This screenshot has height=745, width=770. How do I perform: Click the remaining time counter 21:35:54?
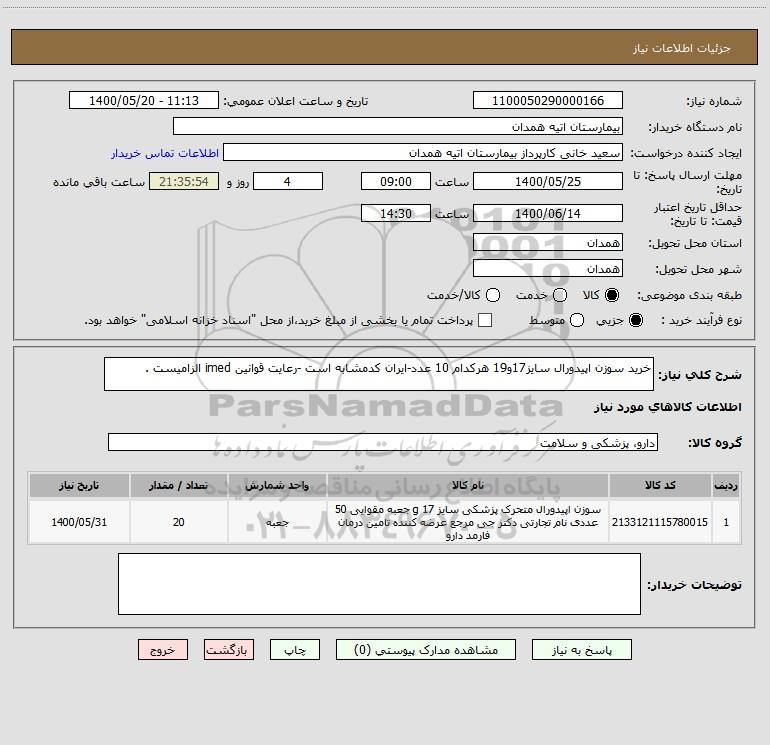click(184, 181)
